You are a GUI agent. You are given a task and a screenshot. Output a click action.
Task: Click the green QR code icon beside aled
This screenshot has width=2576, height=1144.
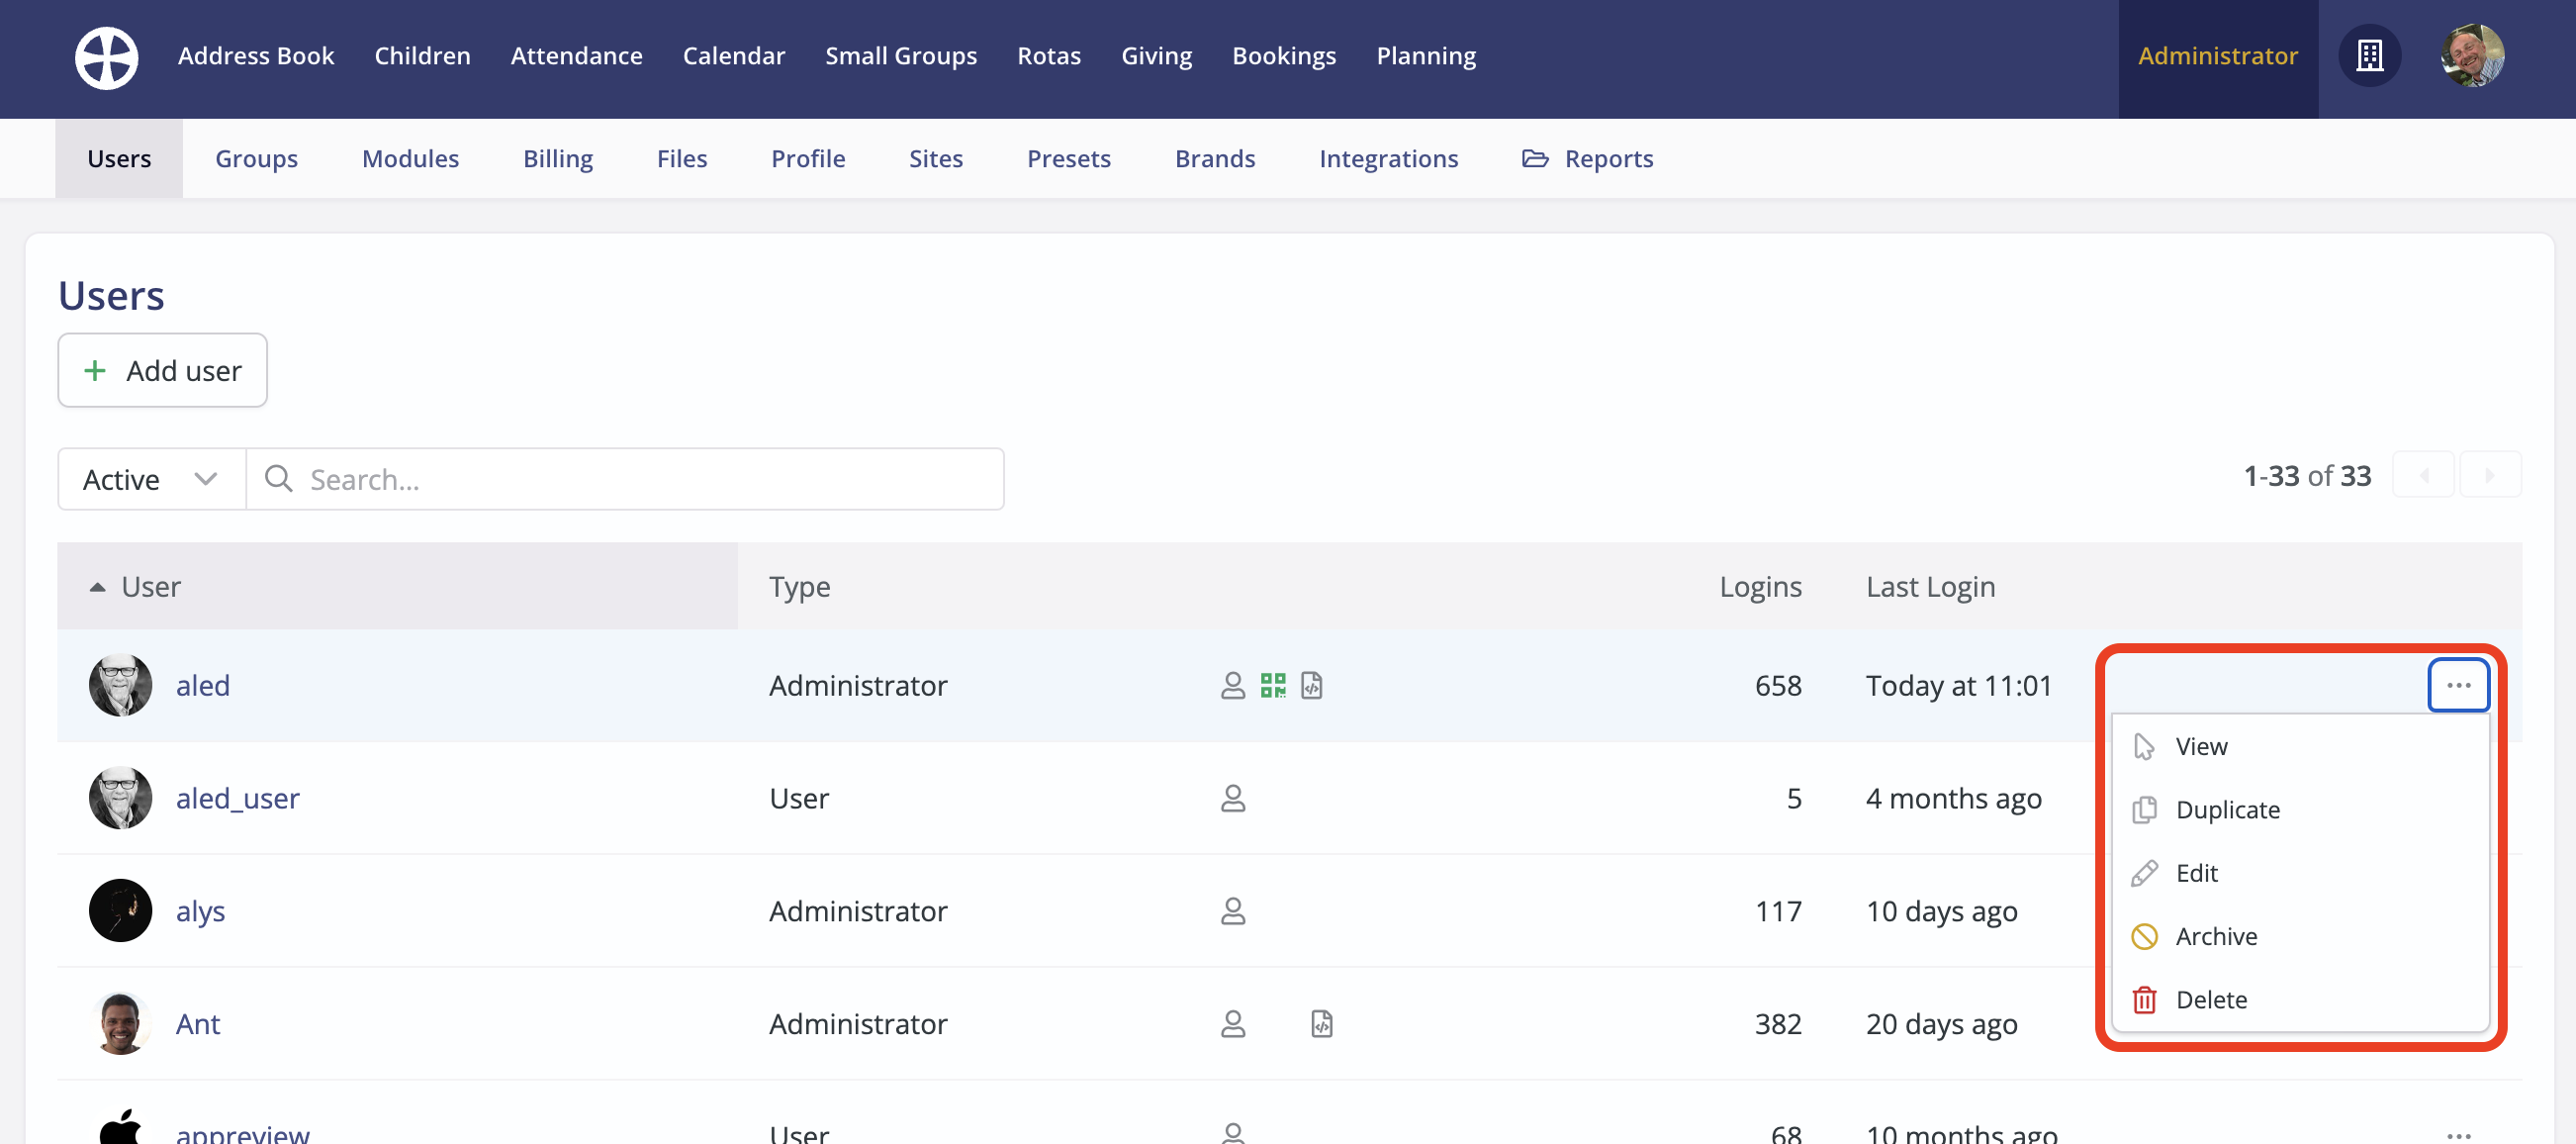1272,685
